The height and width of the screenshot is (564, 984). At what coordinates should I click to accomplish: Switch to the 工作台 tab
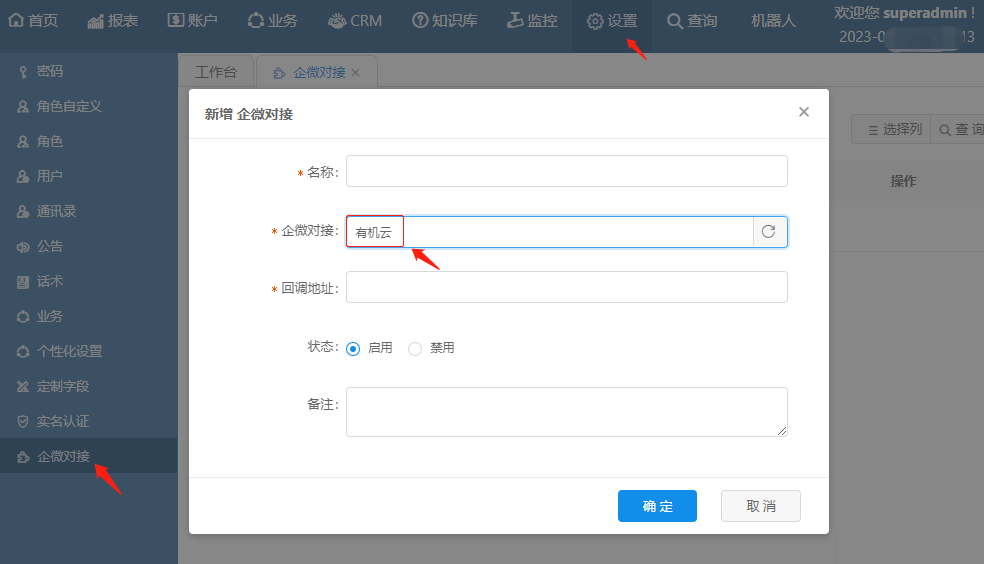coord(216,72)
